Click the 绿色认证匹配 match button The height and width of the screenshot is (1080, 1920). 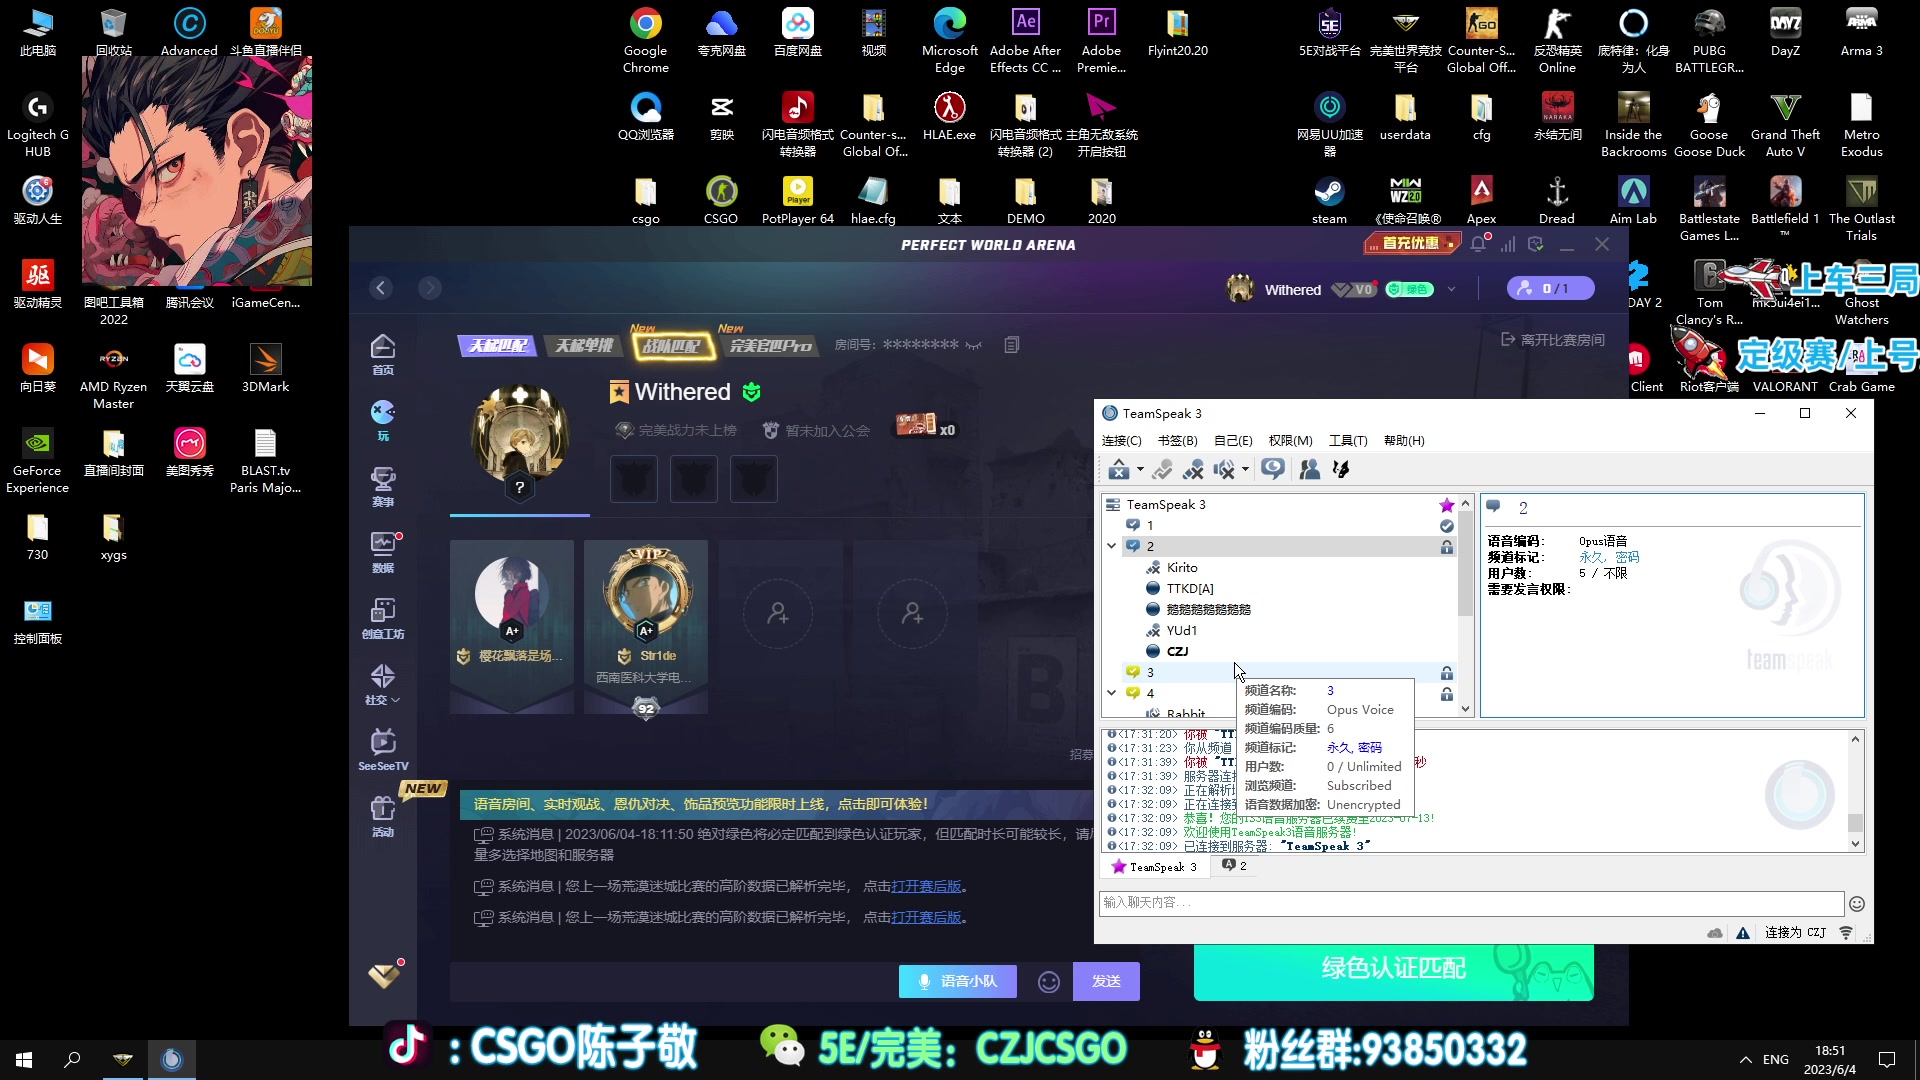pos(1392,968)
